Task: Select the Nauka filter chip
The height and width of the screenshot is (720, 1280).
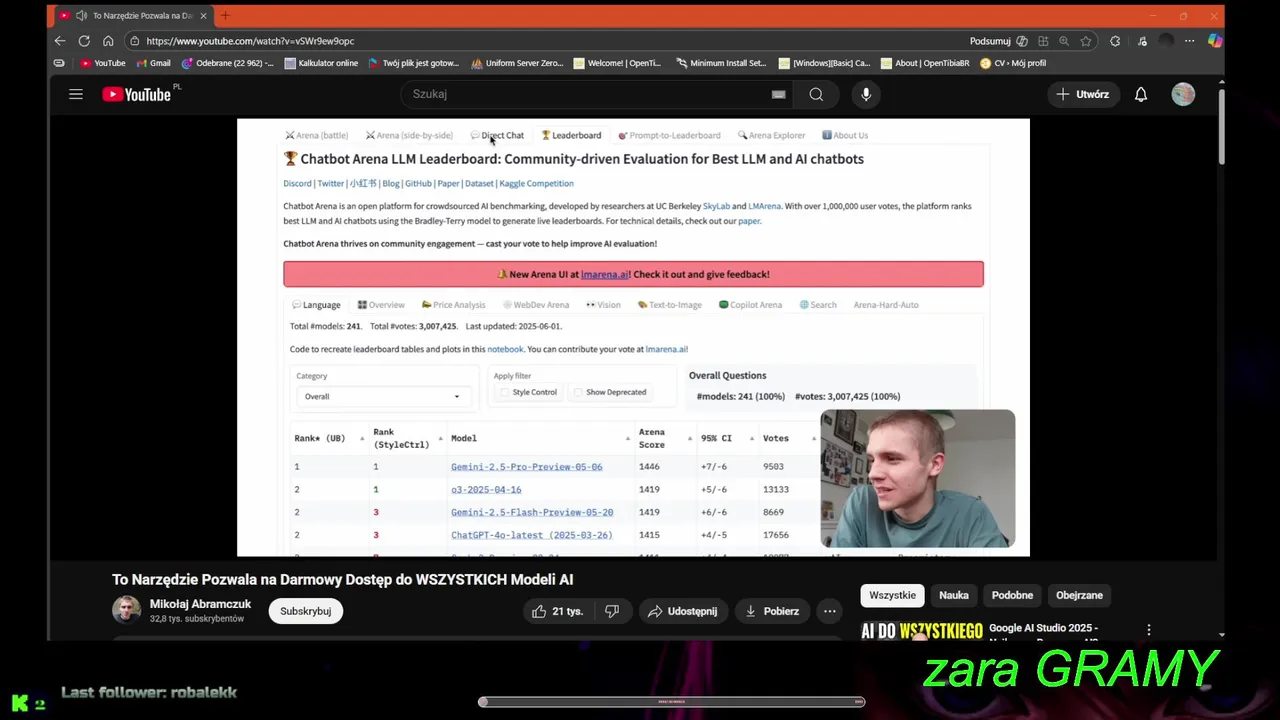Action: pyautogui.click(x=953, y=595)
